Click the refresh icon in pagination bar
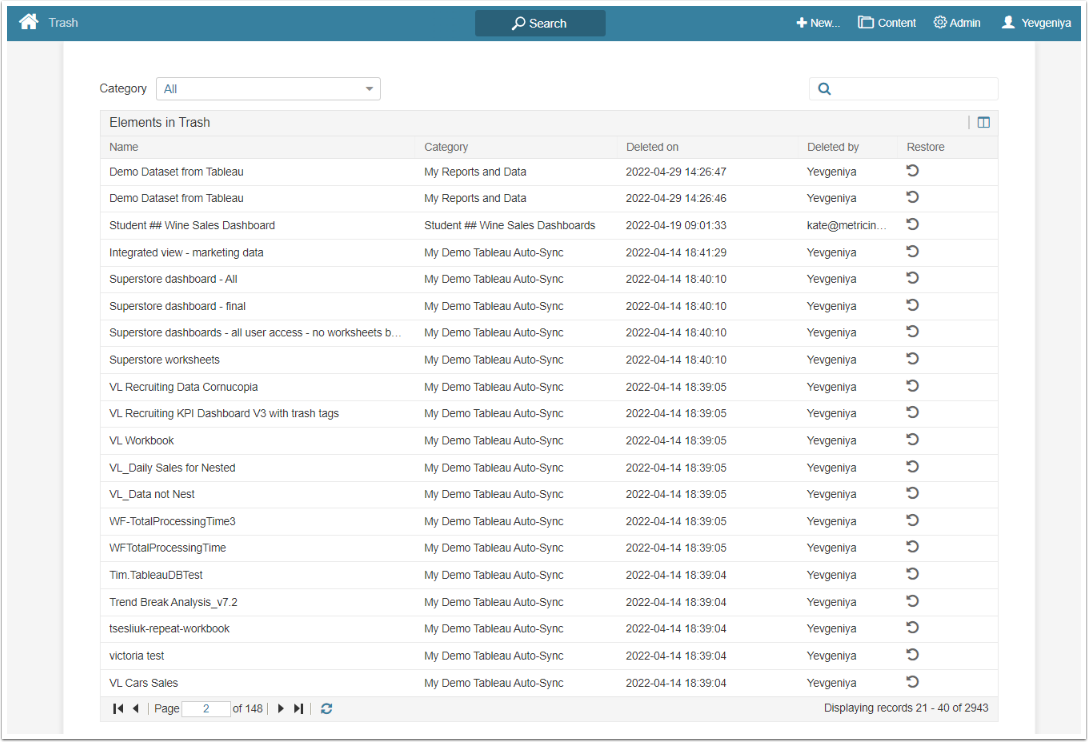This screenshot has height=742, width=1088. coord(326,708)
